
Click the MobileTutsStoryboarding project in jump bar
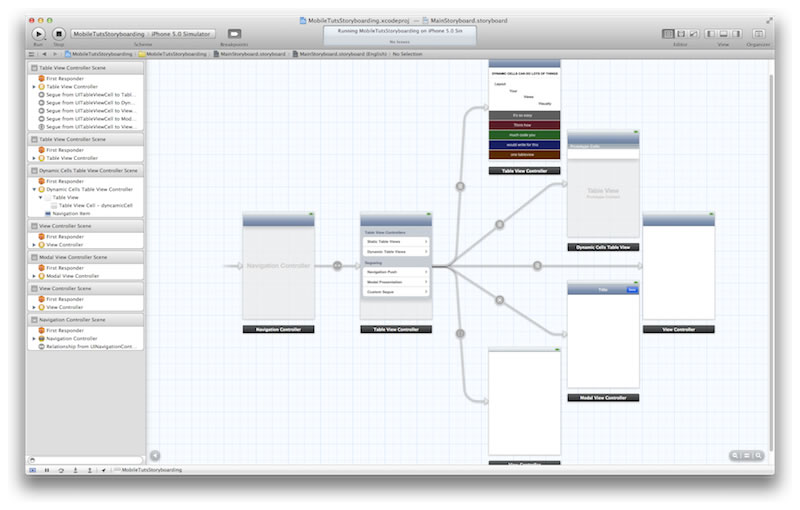100,53
